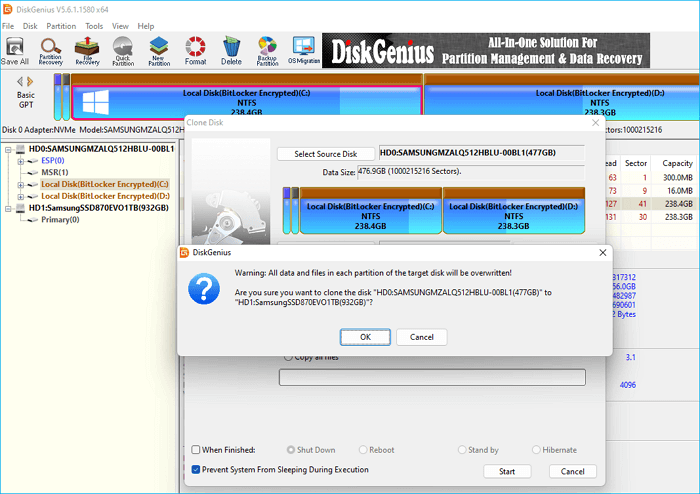Click the Data Size value field
This screenshot has width=700, height=494.
click(x=471, y=171)
